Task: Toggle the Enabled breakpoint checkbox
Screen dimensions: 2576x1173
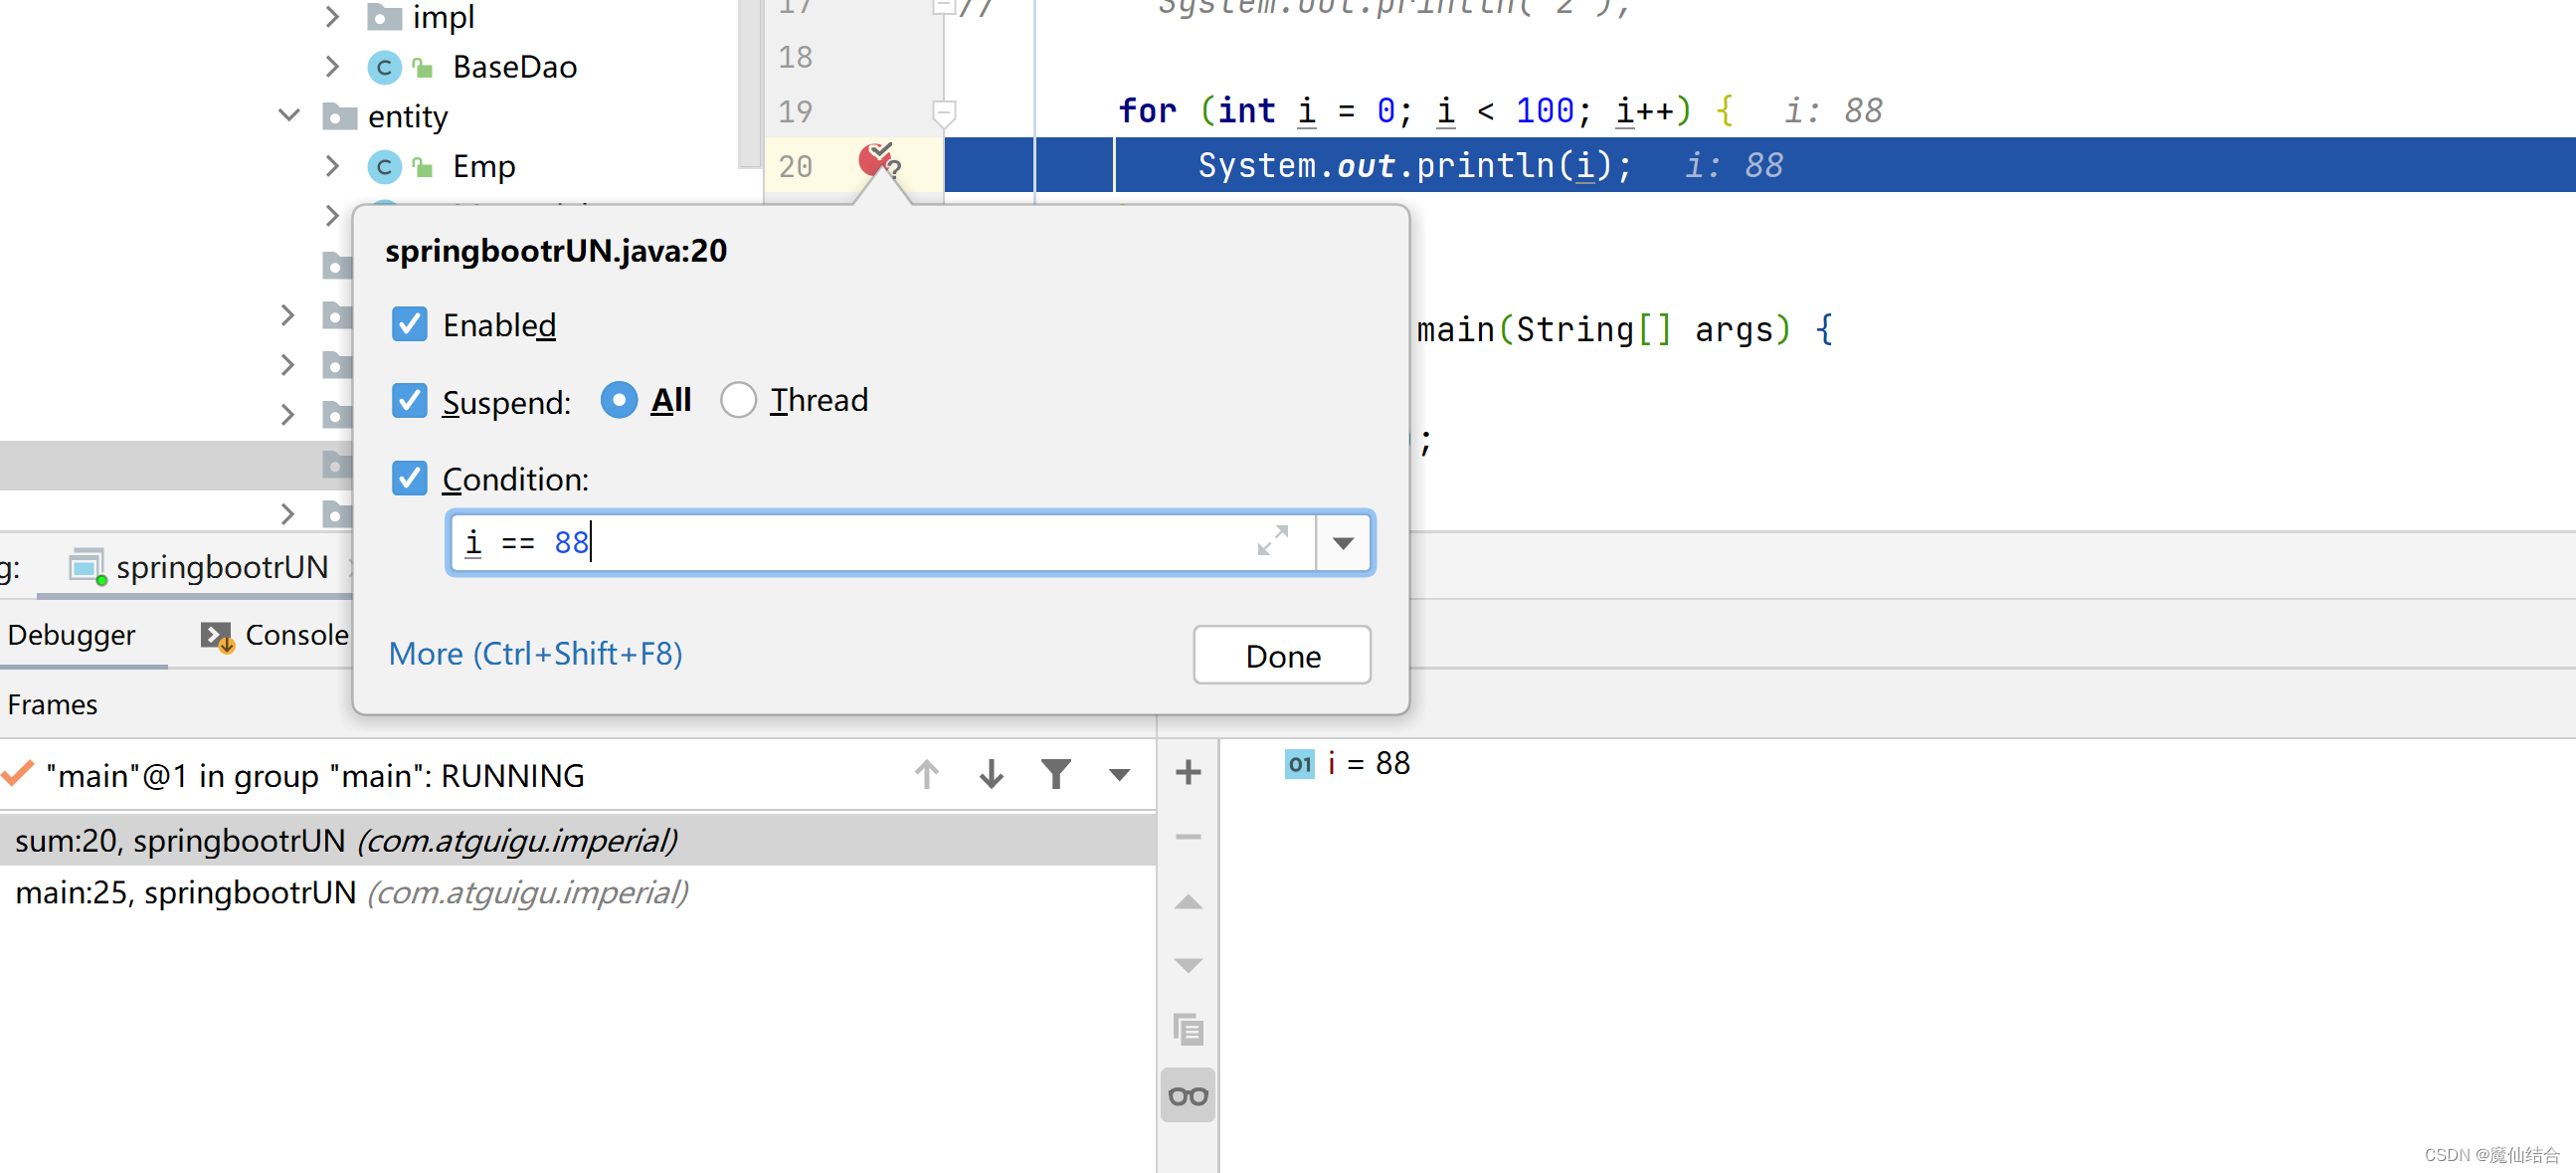Action: [x=409, y=324]
